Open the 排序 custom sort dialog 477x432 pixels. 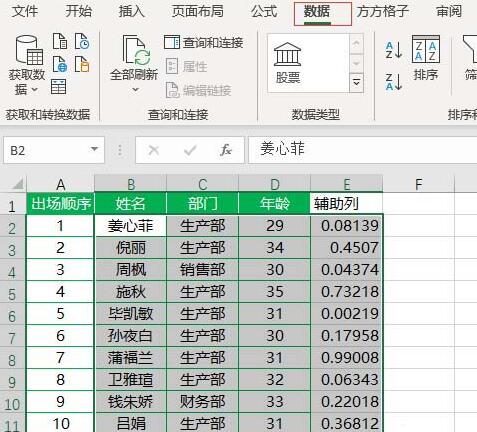pos(426,58)
